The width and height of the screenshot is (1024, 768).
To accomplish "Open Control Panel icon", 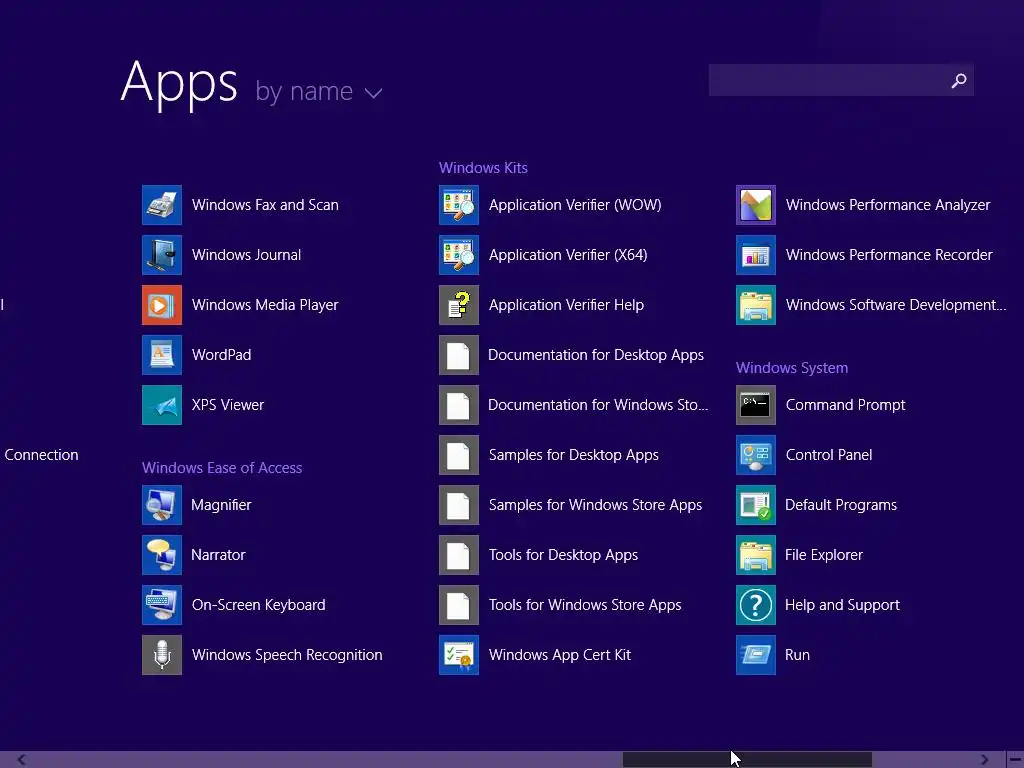I will click(x=756, y=455).
